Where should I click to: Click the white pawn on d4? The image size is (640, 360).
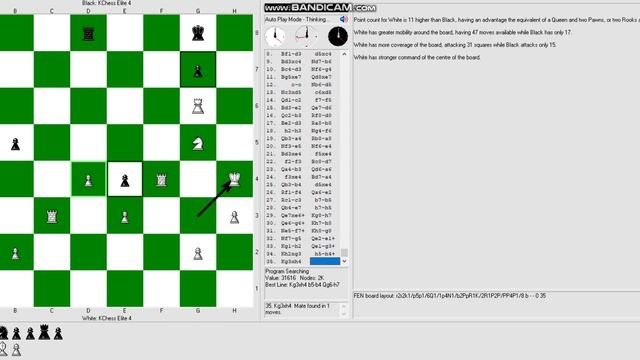point(88,180)
